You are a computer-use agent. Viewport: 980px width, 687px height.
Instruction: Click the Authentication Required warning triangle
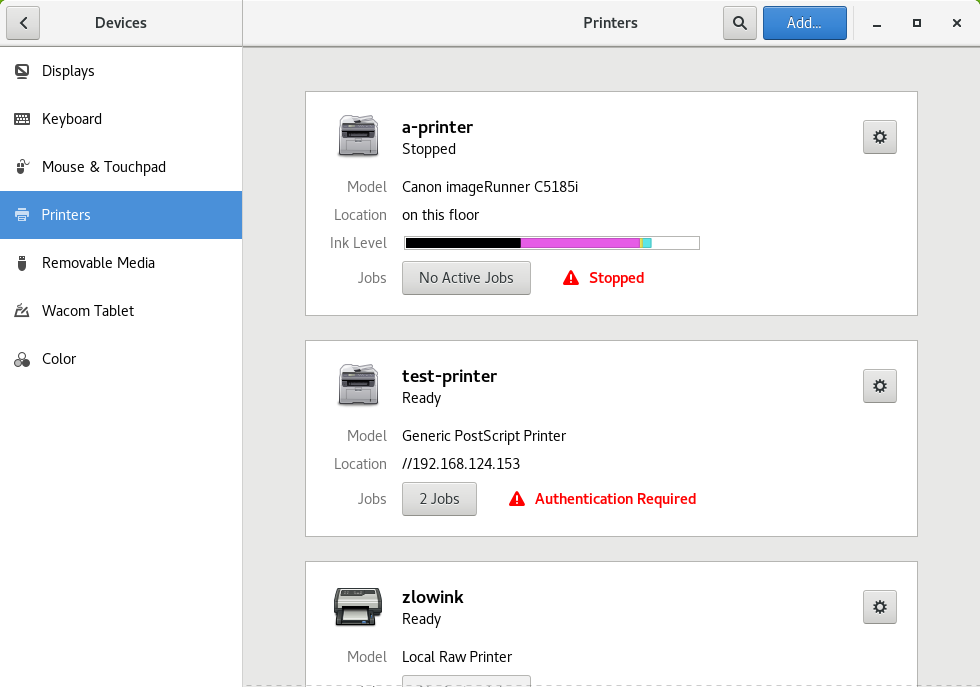517,499
